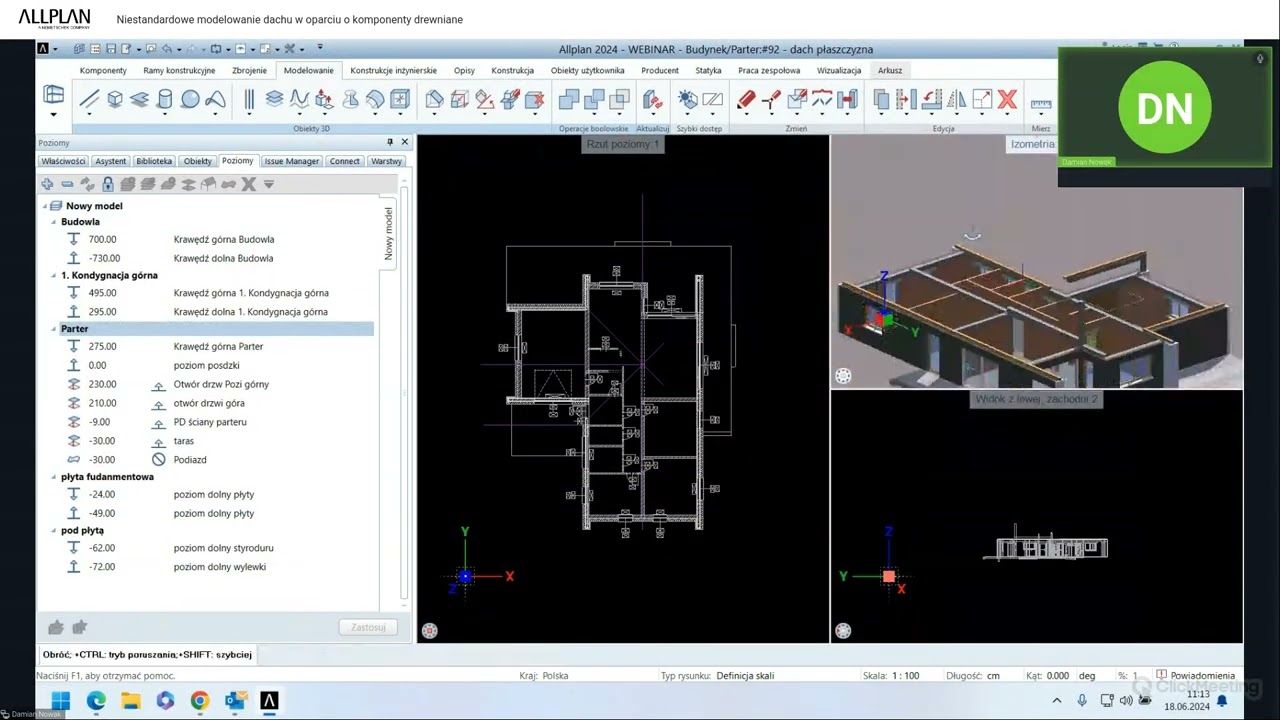Collapse the Nowy model tree node
Viewport: 1280px width, 720px height.
45,206
